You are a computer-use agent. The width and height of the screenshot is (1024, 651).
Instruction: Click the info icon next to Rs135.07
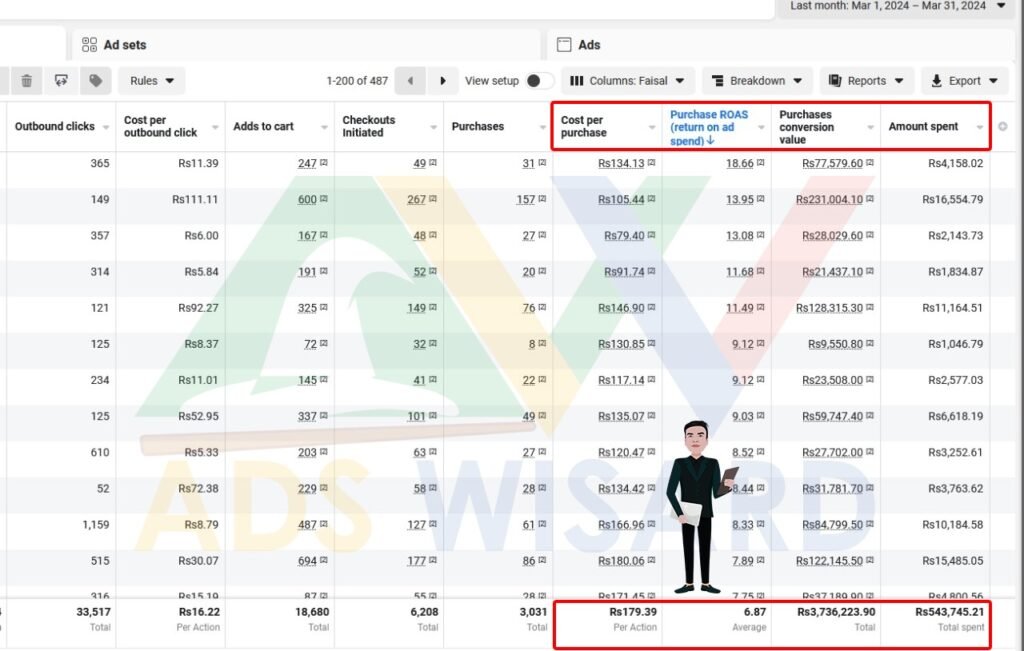pos(651,415)
